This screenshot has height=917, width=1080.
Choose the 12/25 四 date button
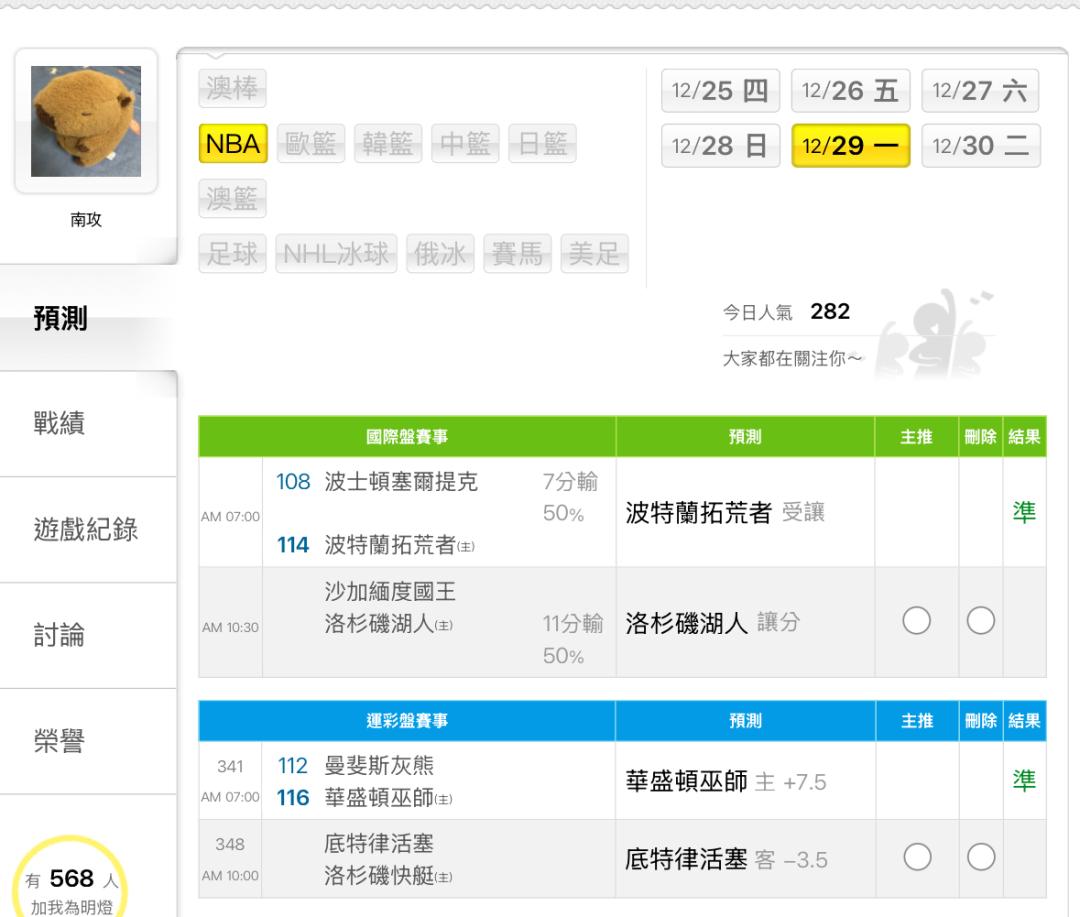[720, 92]
